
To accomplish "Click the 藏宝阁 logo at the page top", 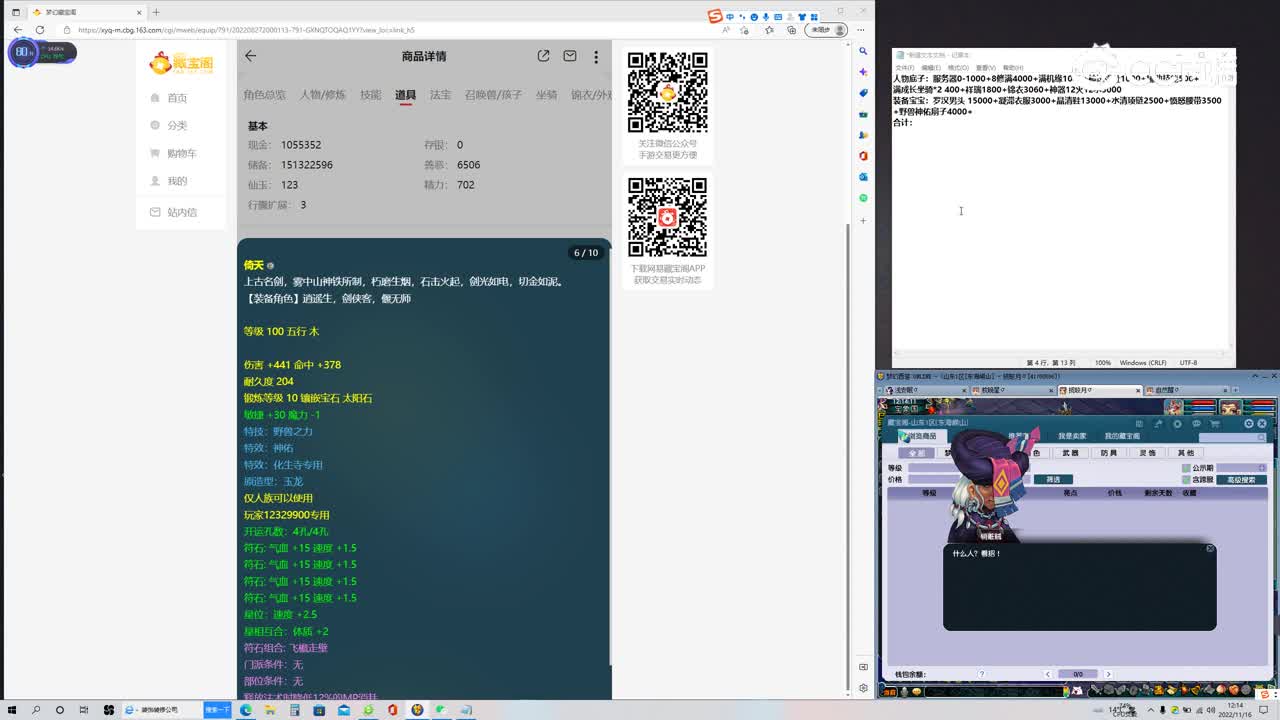I will (x=180, y=63).
